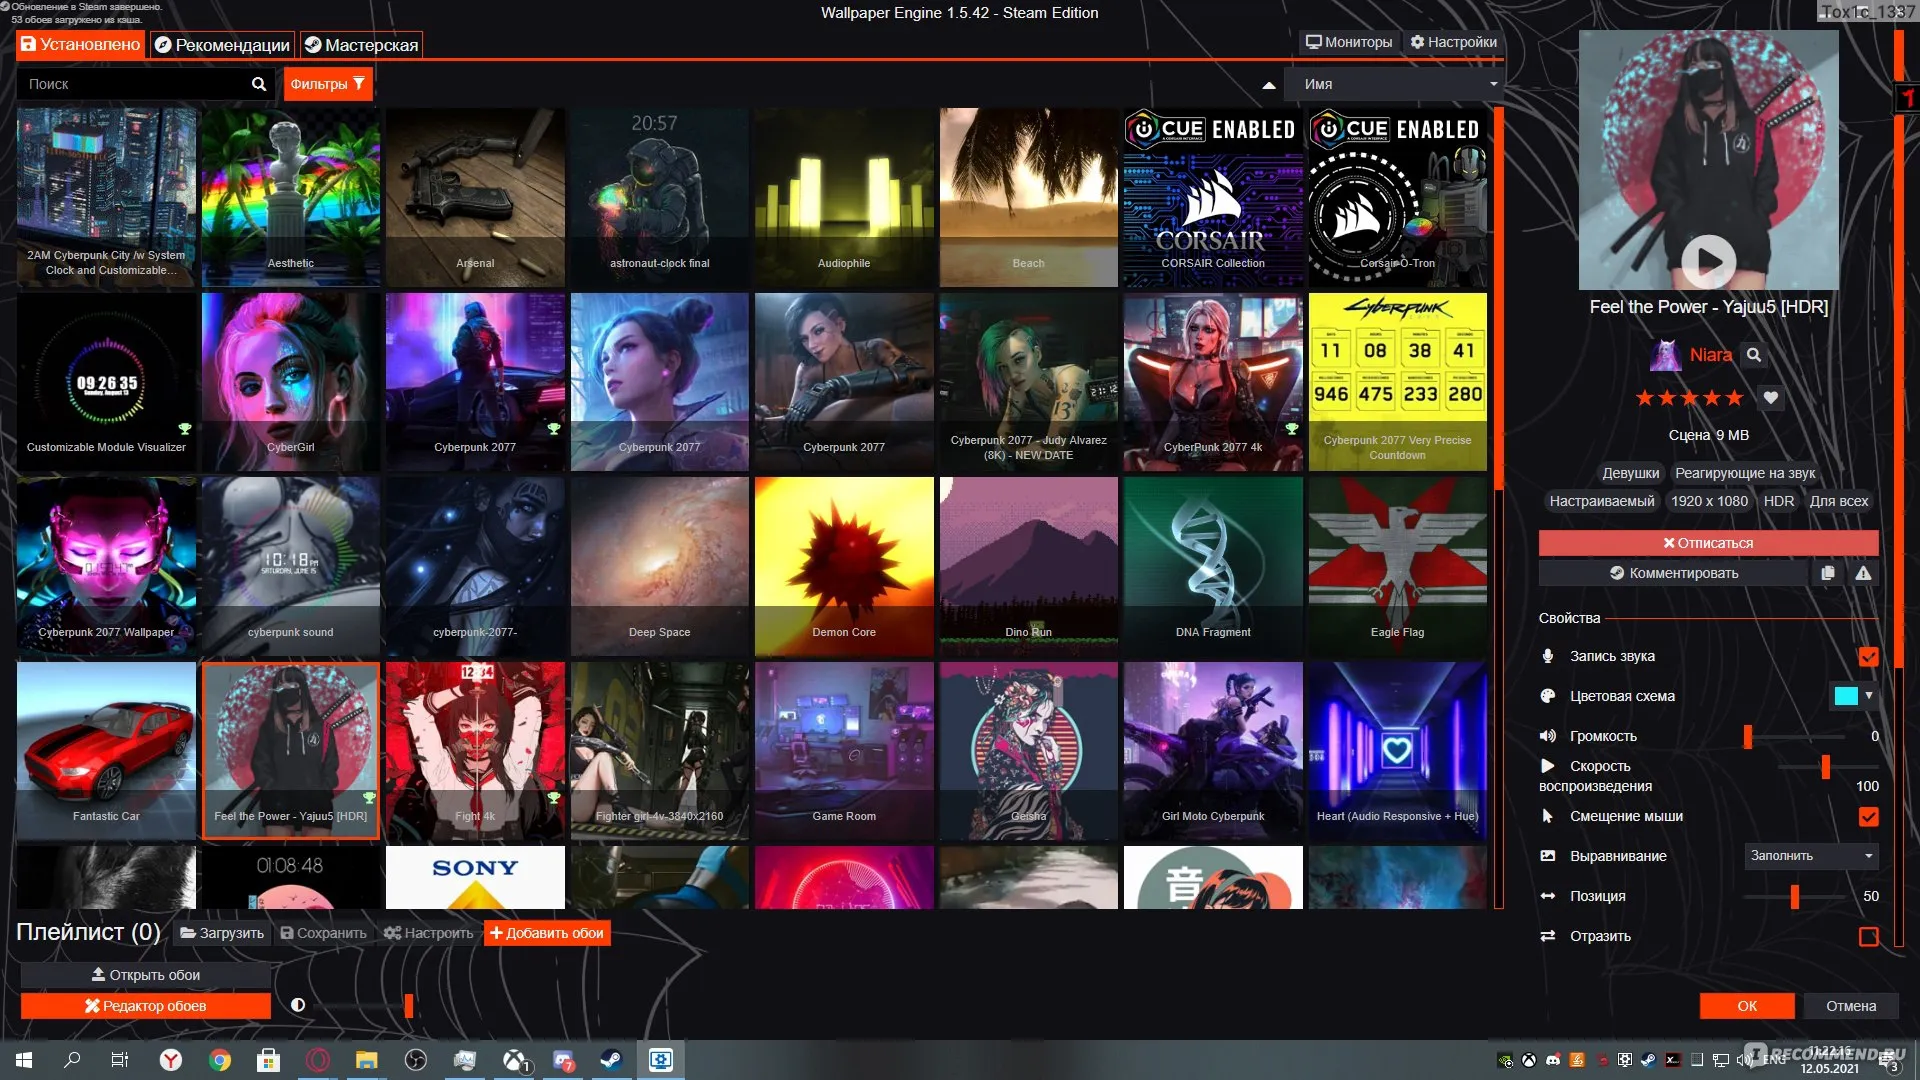Click the Загрузить playlist button

[x=222, y=933]
